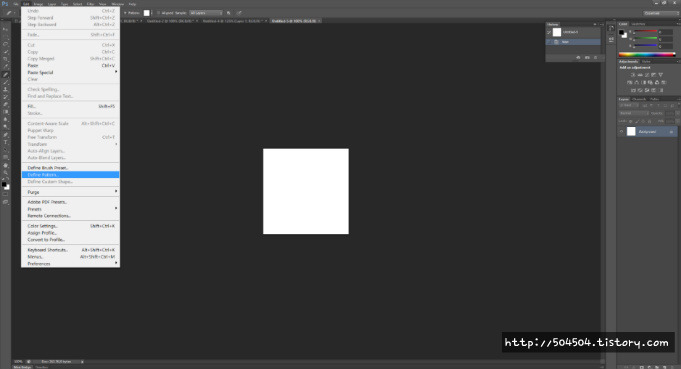Select the Move tool in toolbox
Screen dimensions: 681x369
point(5,29)
